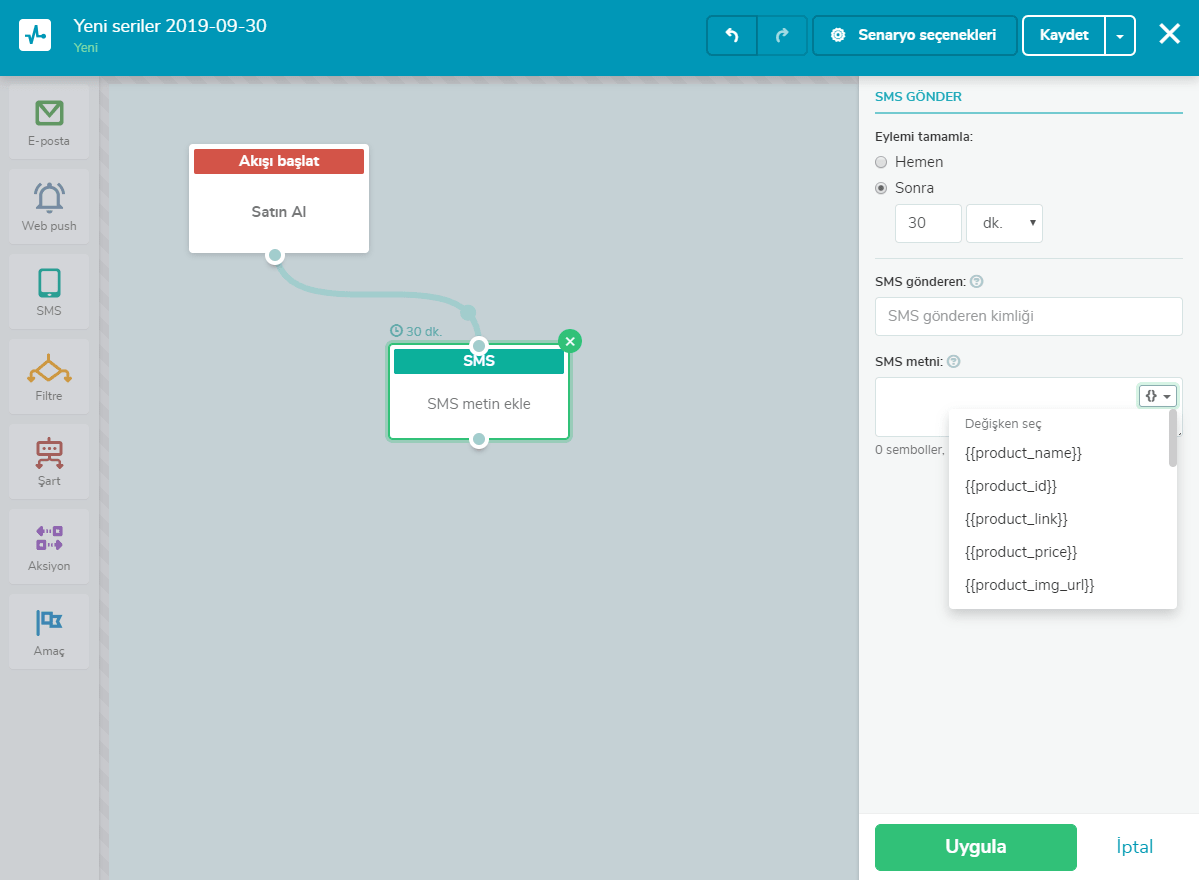Delete SMS node using green X badge
The image size is (1199, 880).
(570, 341)
